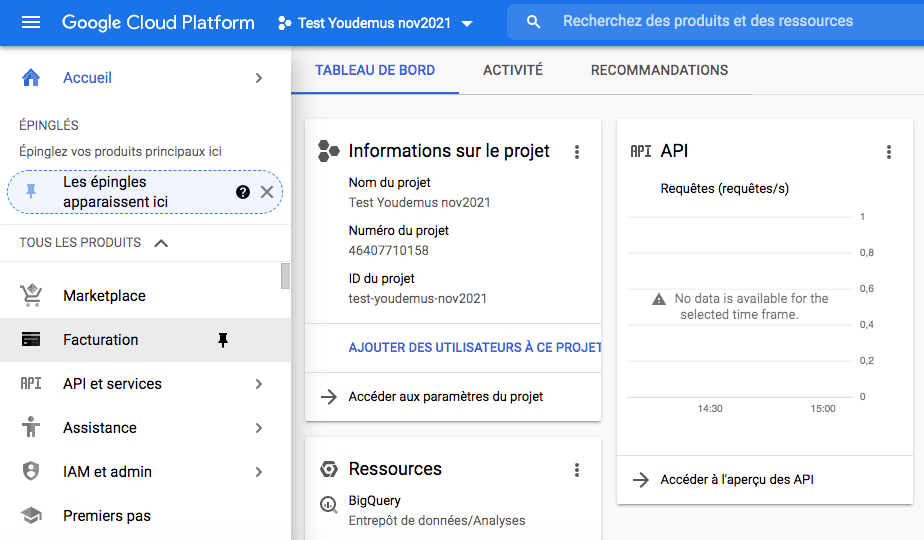The height and width of the screenshot is (540, 924).
Task: Click the IAM et admin shield icon
Action: 31,472
